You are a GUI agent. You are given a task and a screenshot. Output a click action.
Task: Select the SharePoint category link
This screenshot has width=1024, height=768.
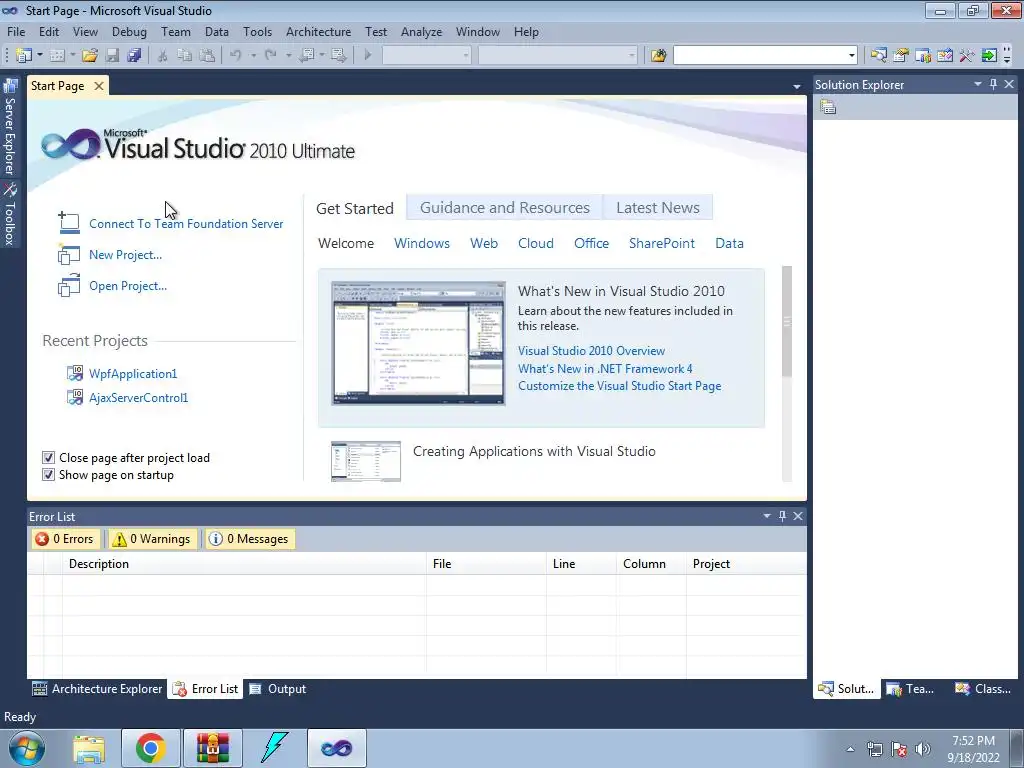(662, 244)
